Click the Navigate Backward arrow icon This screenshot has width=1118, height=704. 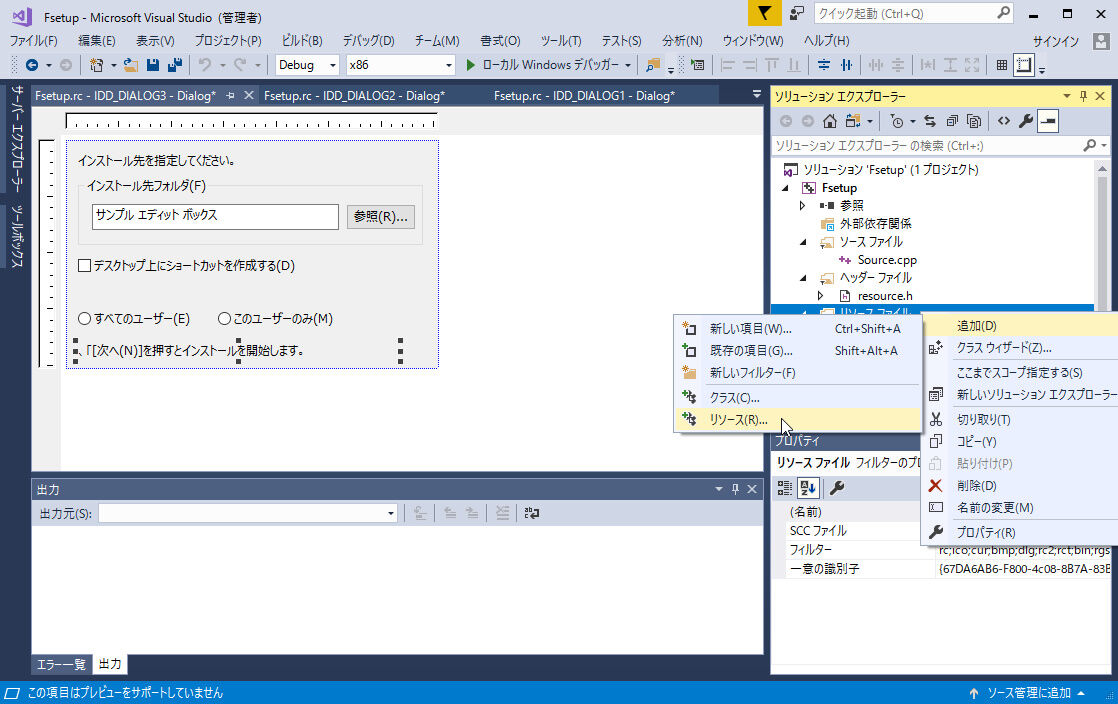pos(32,65)
